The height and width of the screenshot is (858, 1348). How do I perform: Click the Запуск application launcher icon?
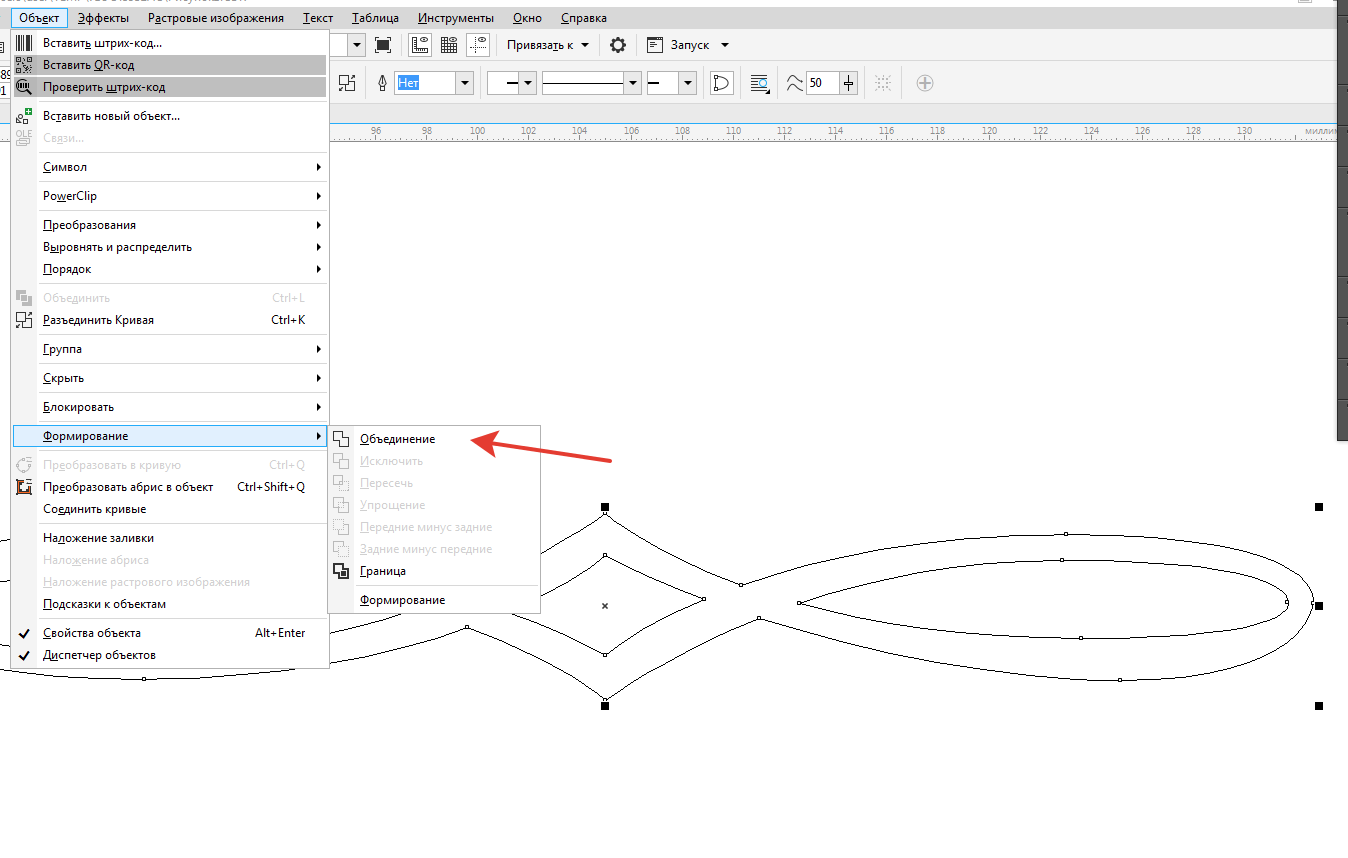655,45
